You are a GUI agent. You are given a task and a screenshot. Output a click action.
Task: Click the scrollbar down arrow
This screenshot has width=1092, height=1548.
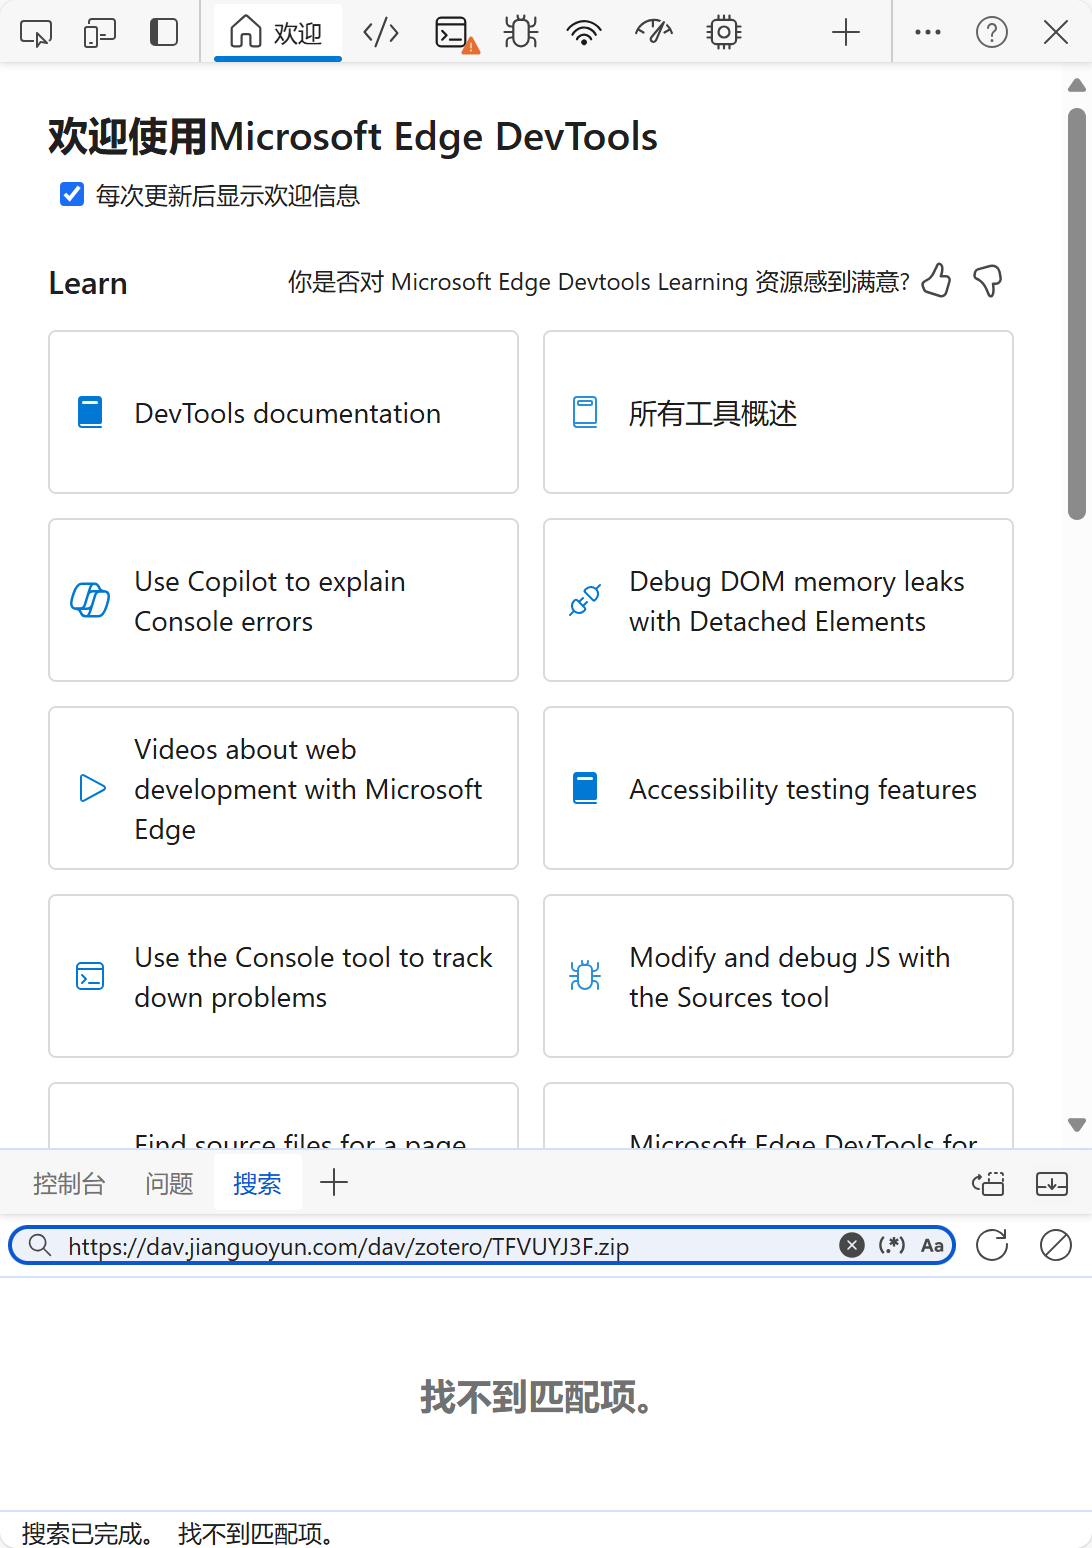[x=1077, y=1125]
